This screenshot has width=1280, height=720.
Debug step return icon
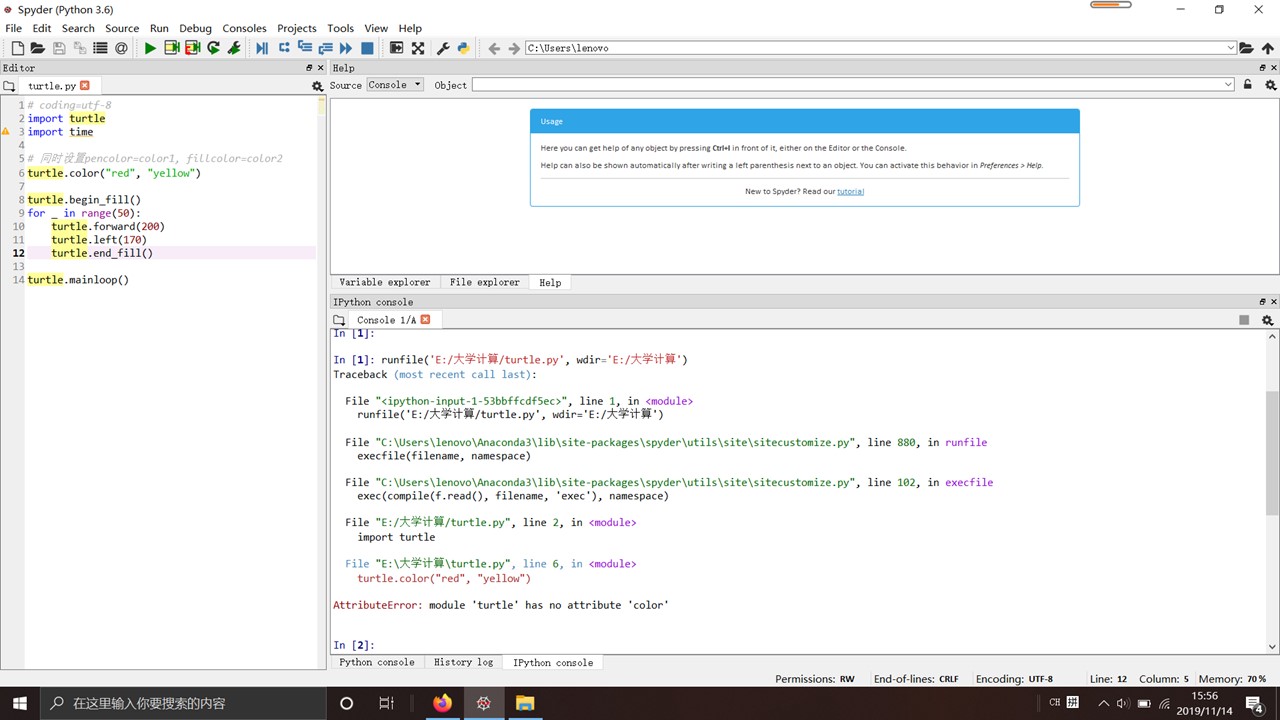325,48
